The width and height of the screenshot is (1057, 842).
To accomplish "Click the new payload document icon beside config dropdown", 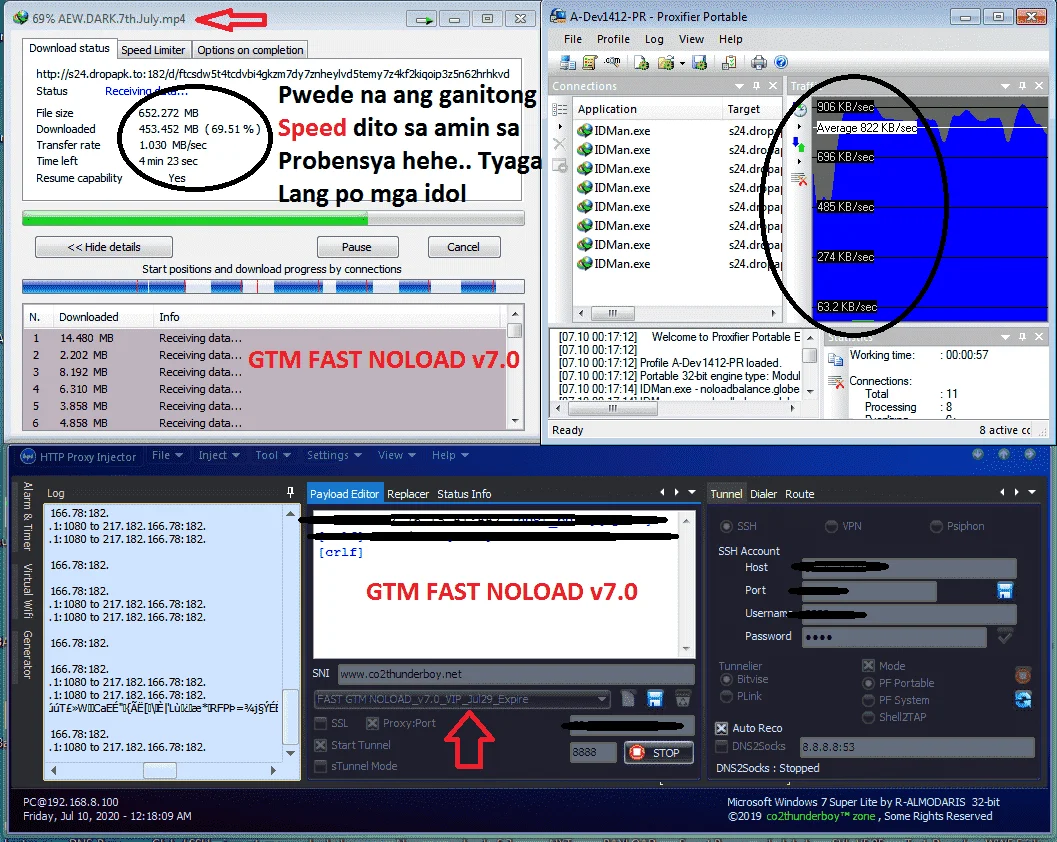I will tap(628, 699).
